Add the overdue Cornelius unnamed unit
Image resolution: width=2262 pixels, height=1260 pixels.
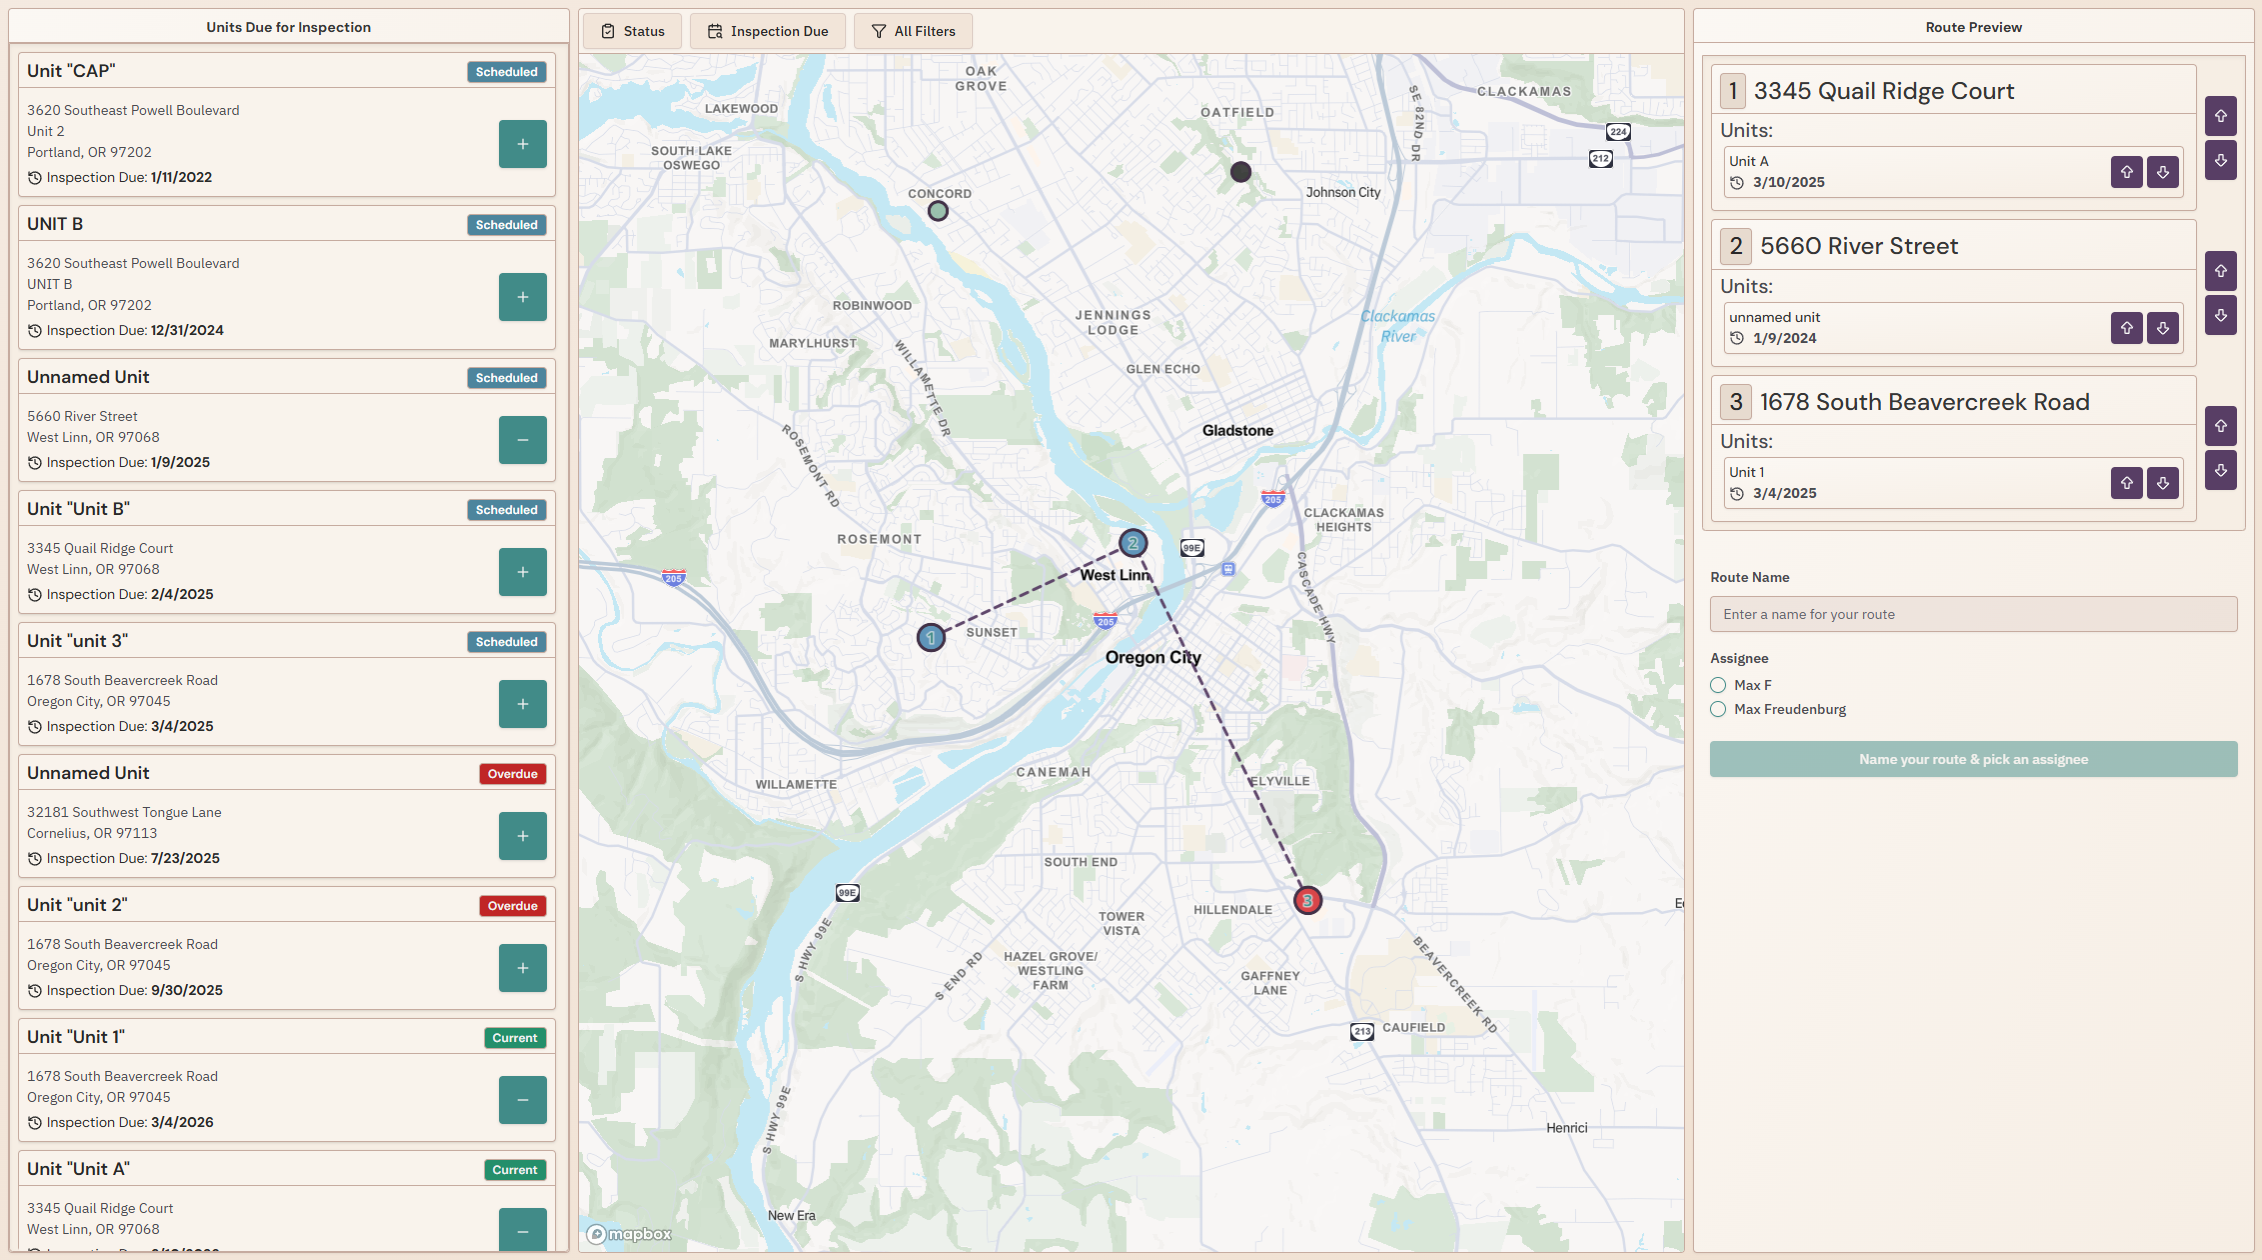coord(522,835)
